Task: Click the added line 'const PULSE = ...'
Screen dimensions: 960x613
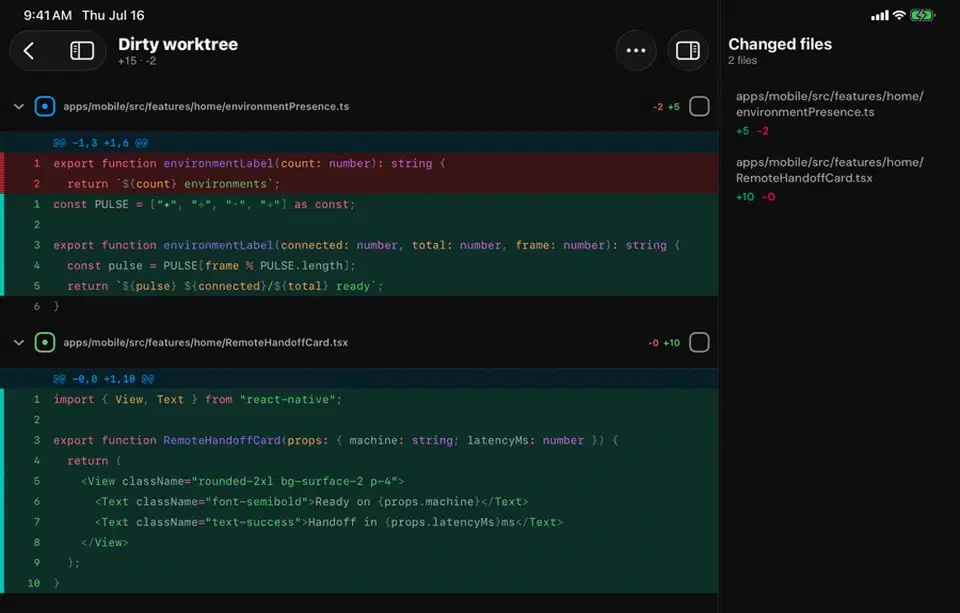Action: click(359, 204)
